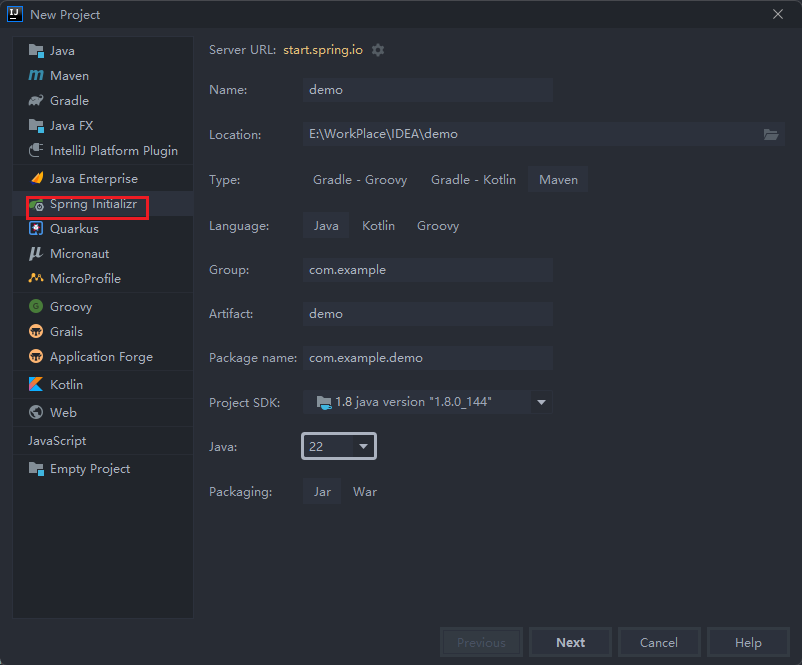
Task: Select Maven project type option
Action: (558, 180)
